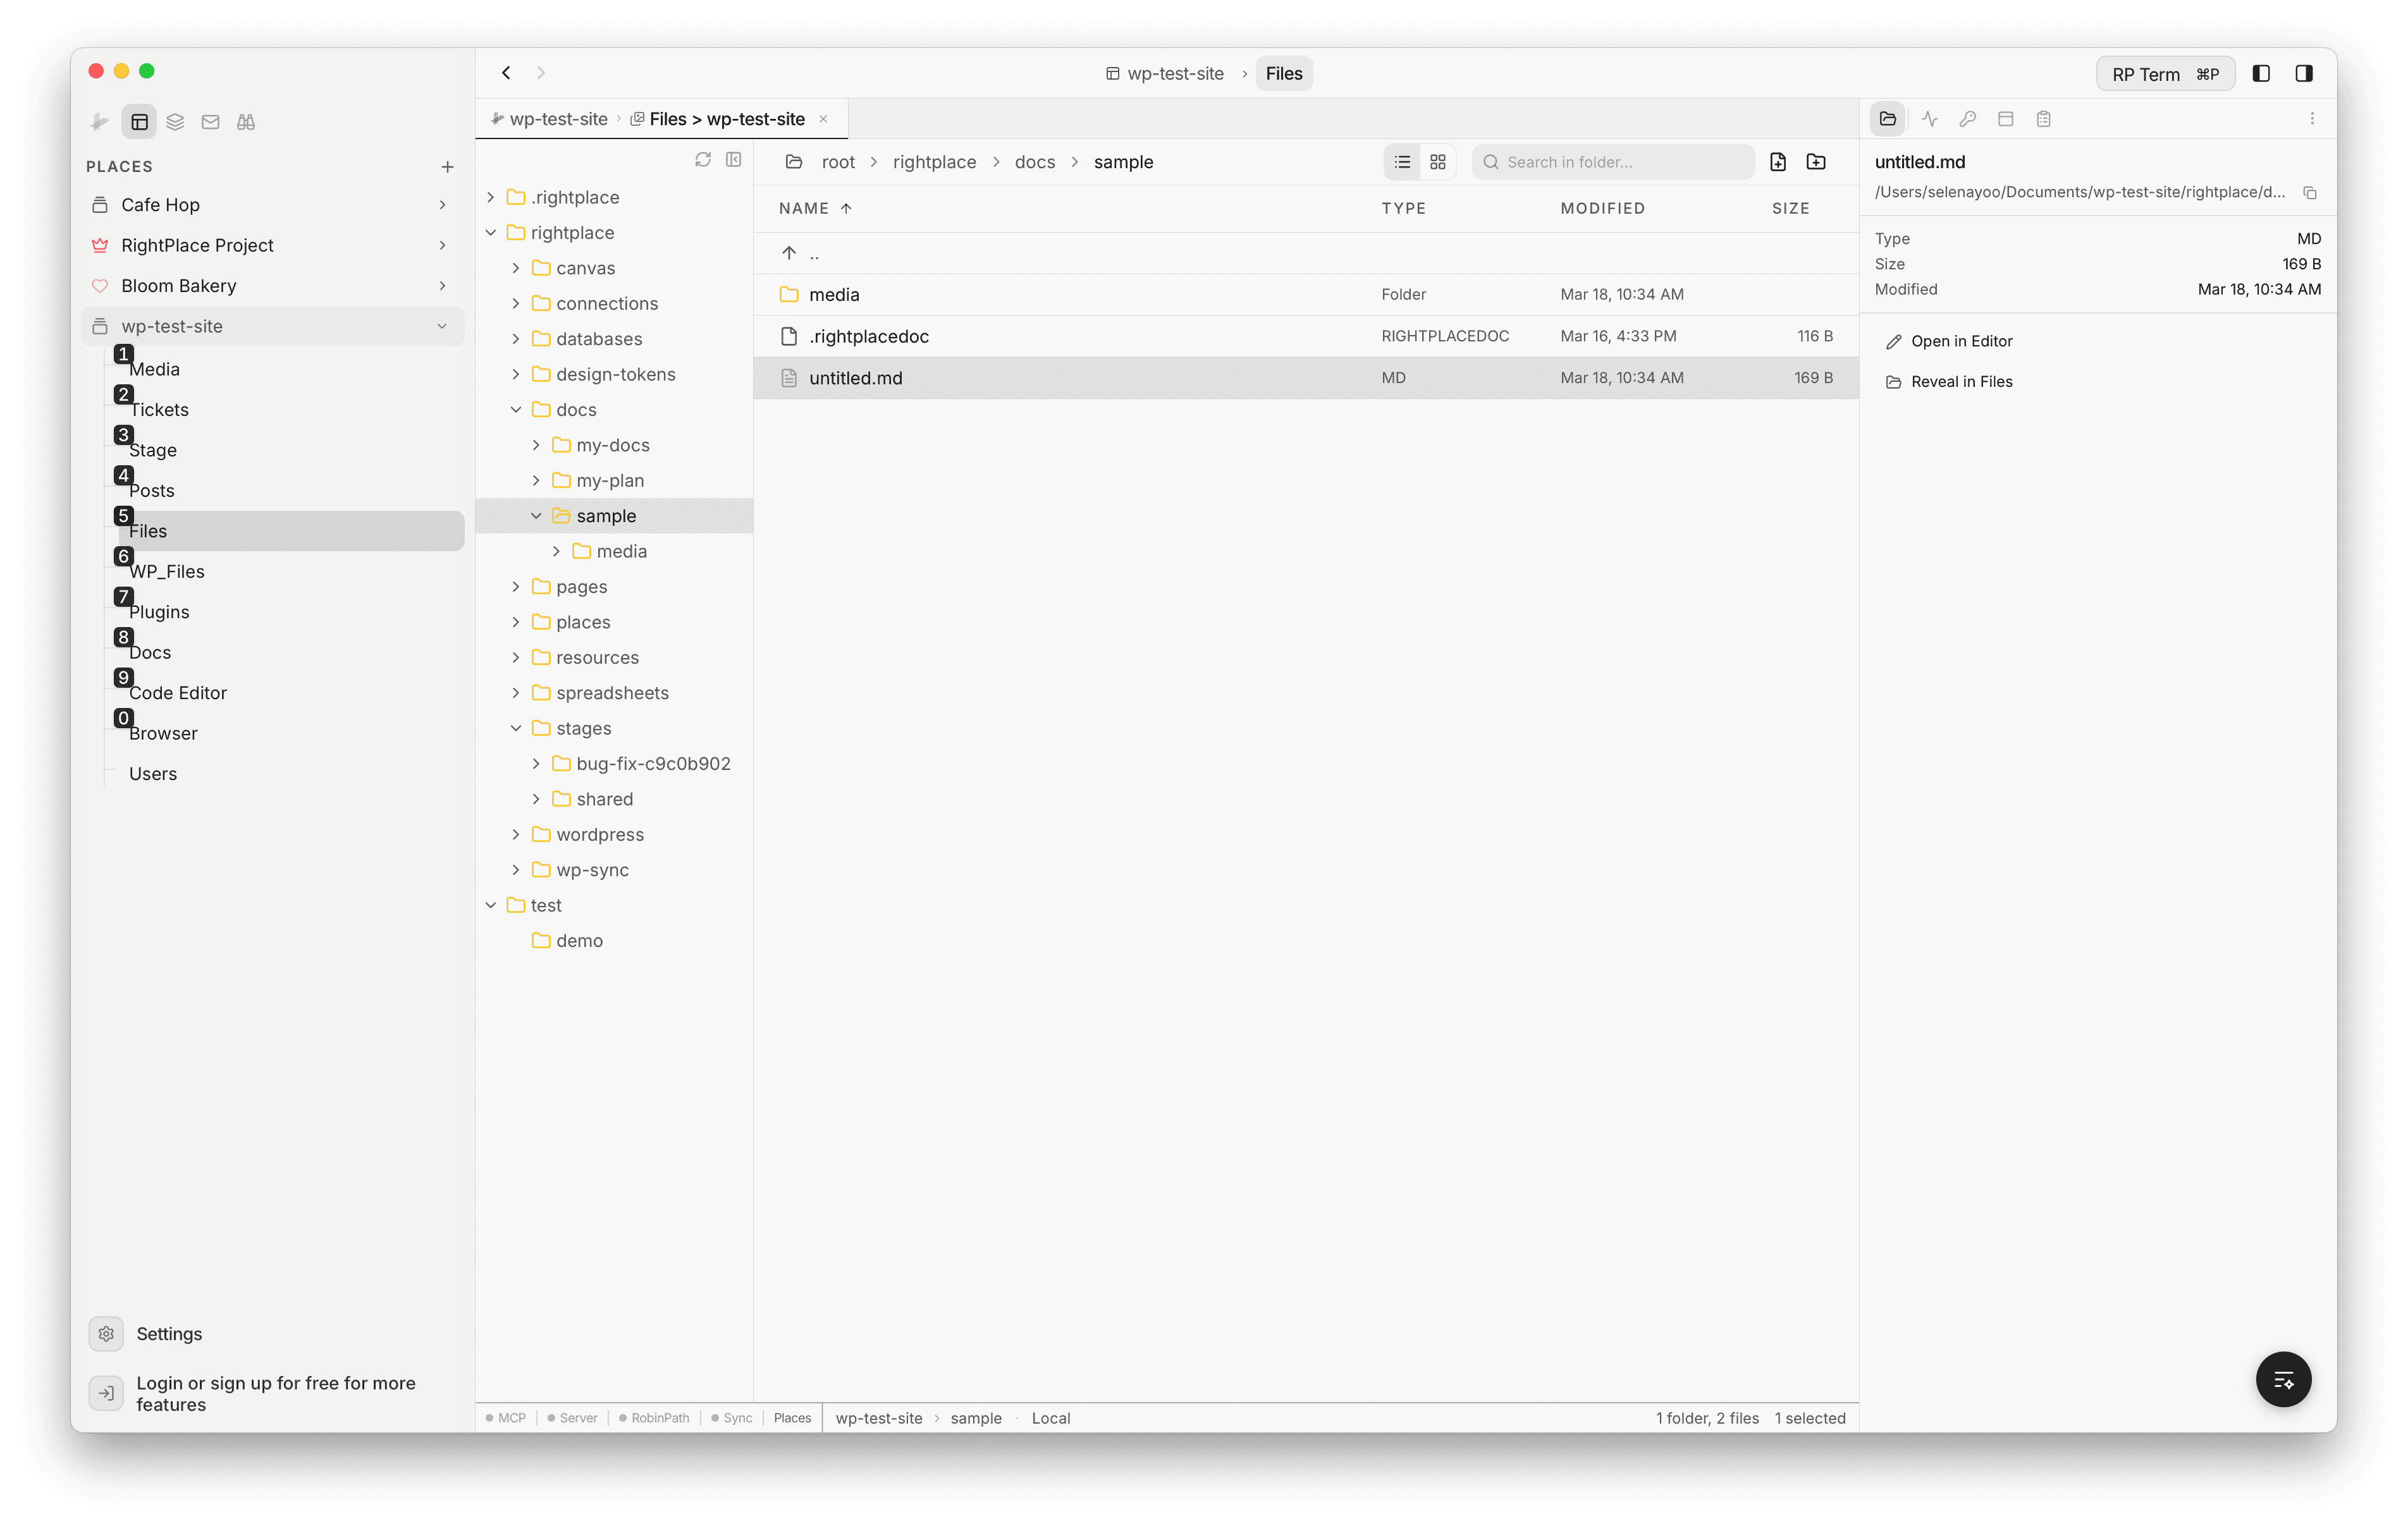Expand the wordpress folder in the tree
This screenshot has height=1526, width=2408.
tap(516, 834)
